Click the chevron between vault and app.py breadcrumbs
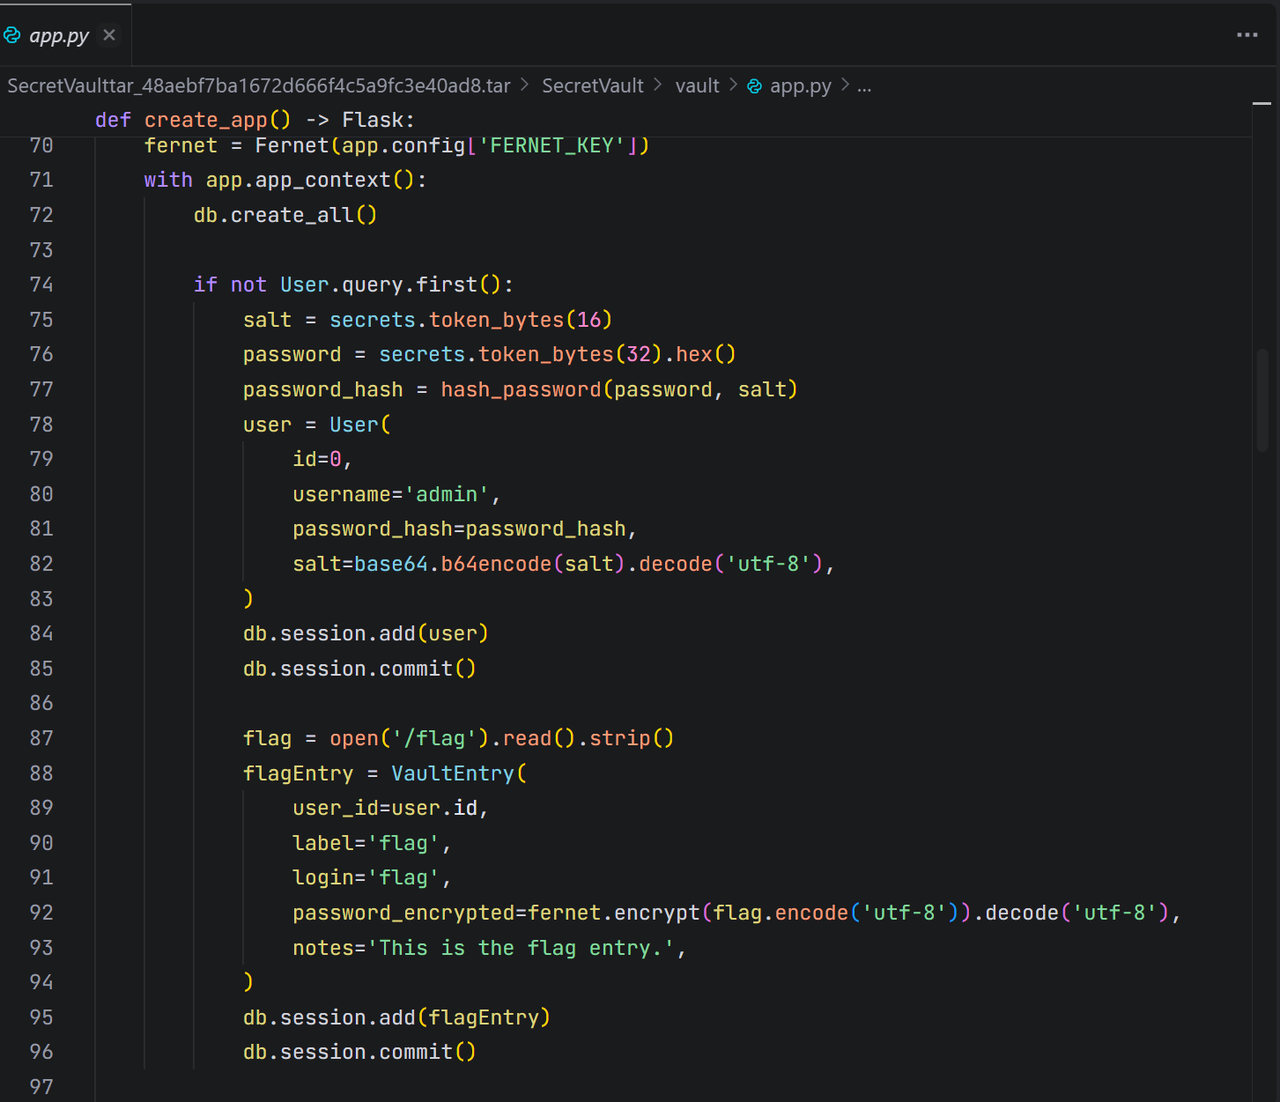The image size is (1280, 1102). coord(733,86)
